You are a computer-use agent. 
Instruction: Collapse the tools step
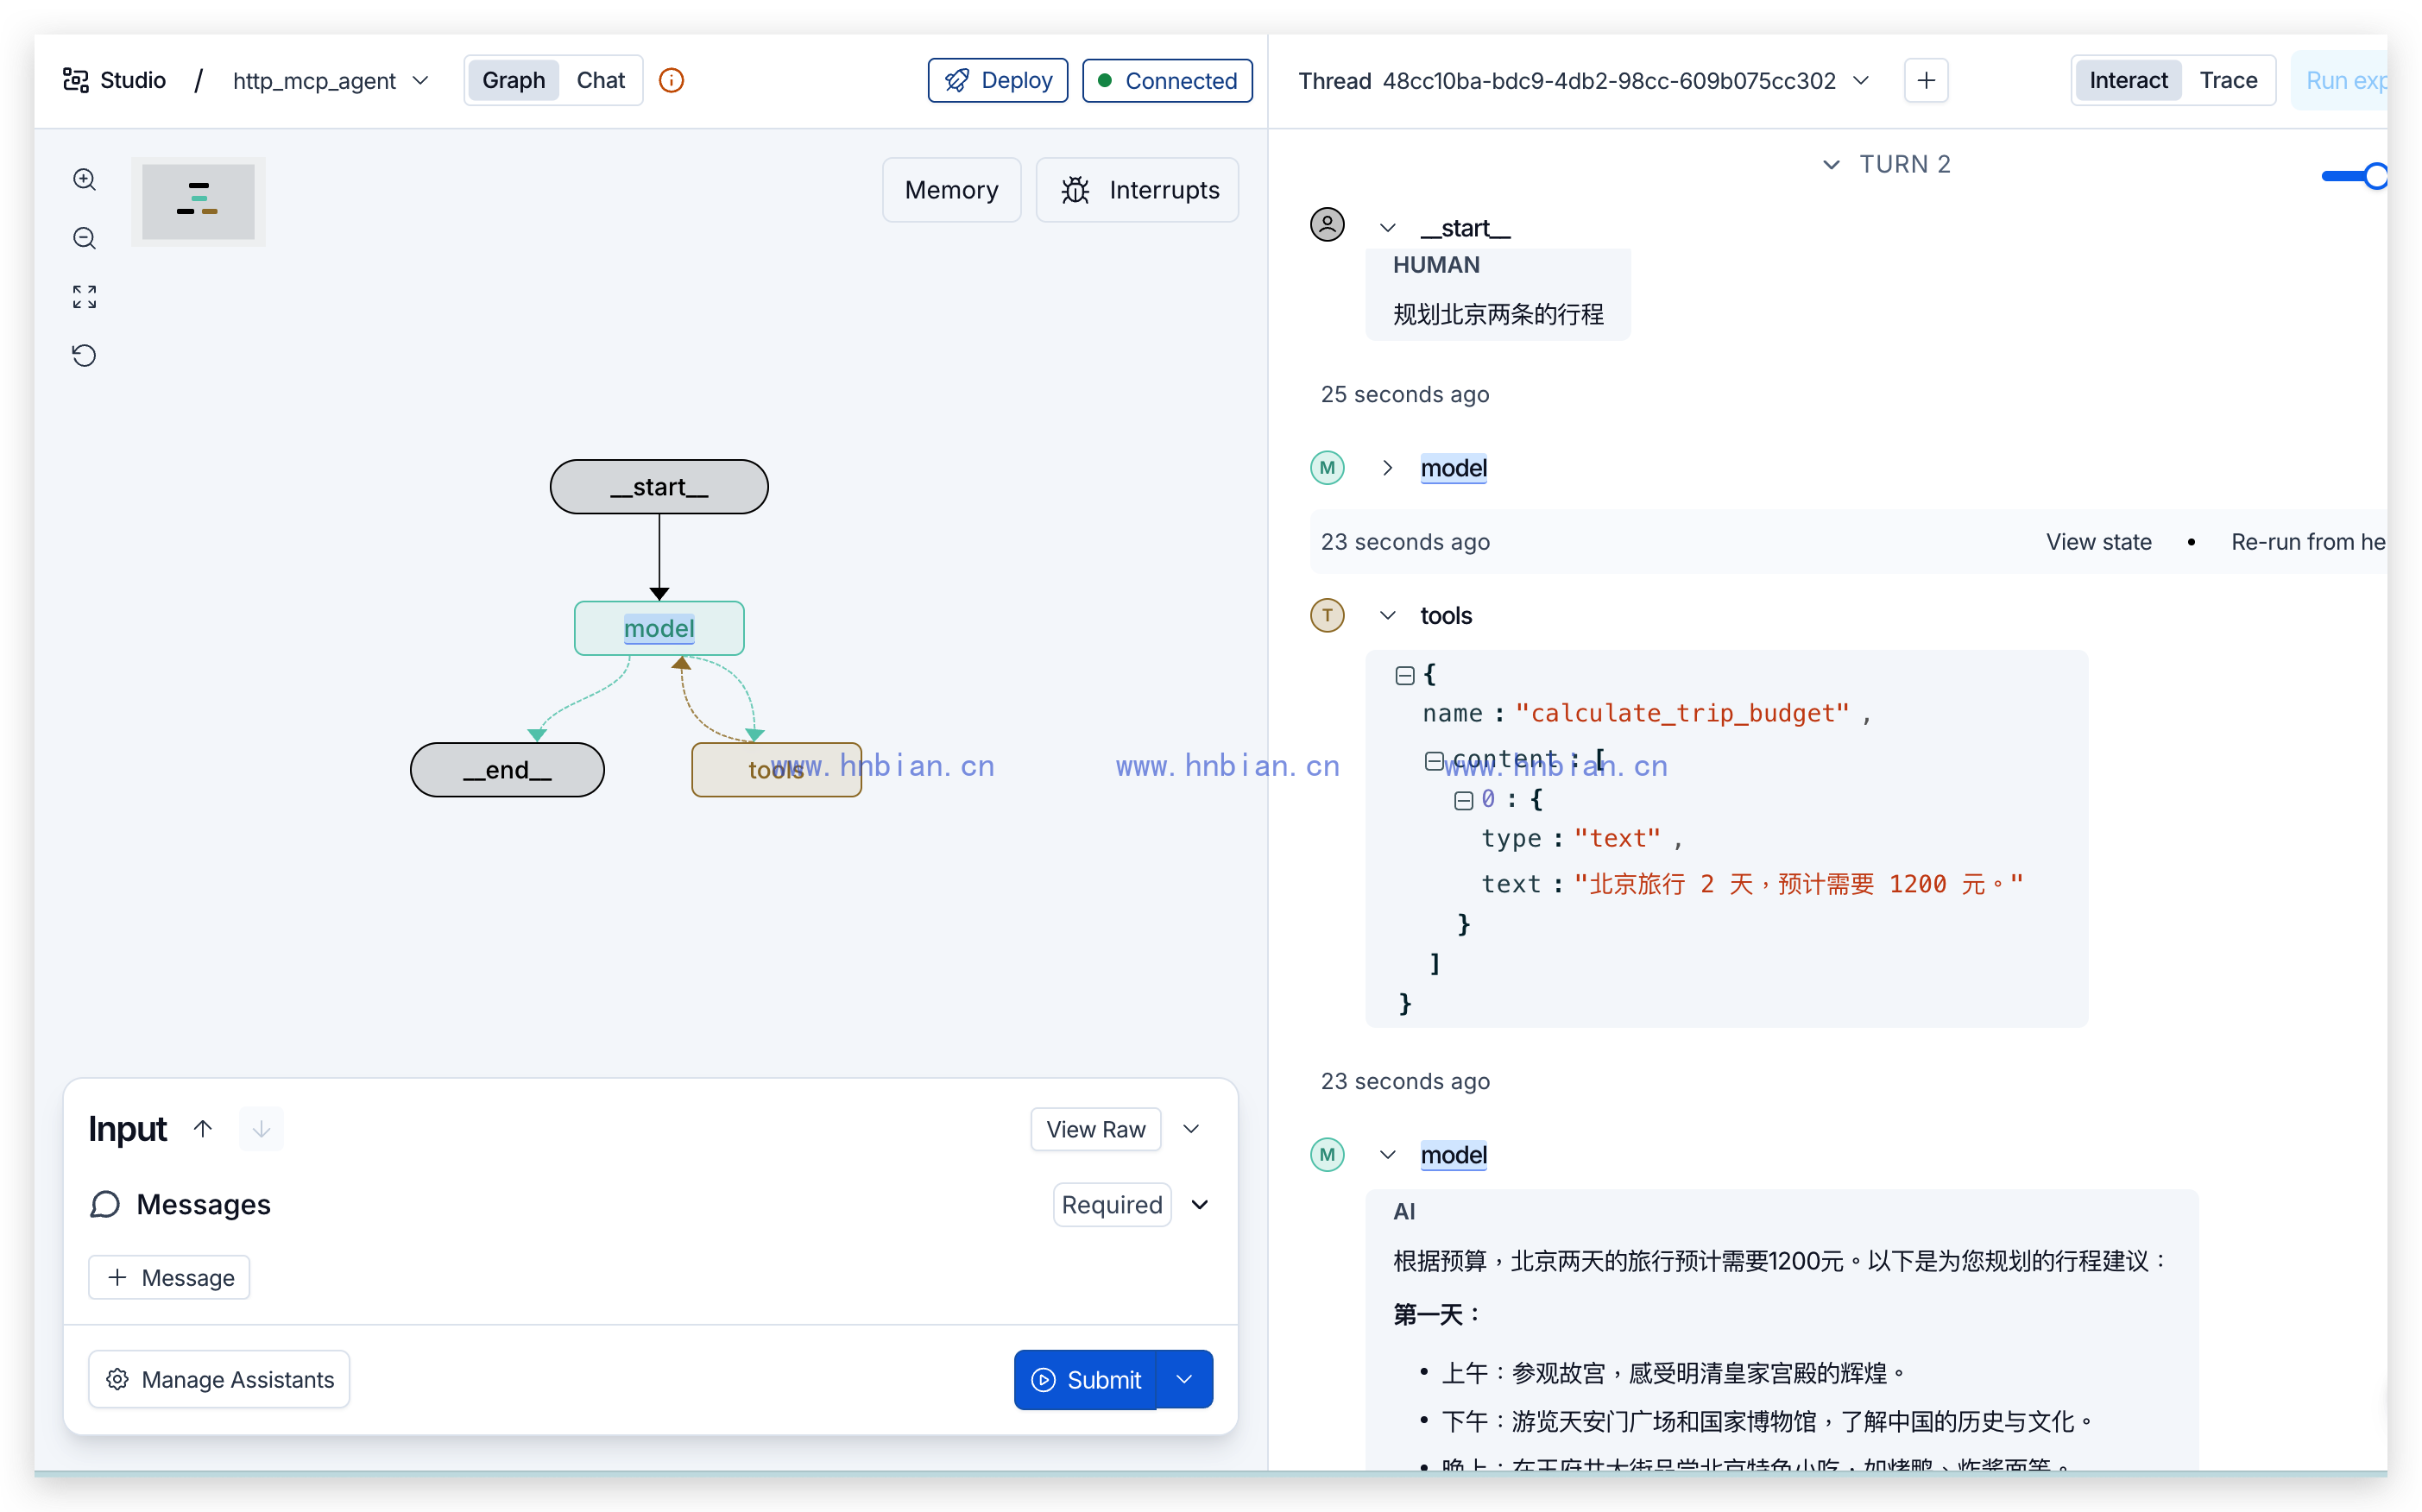click(x=1387, y=616)
